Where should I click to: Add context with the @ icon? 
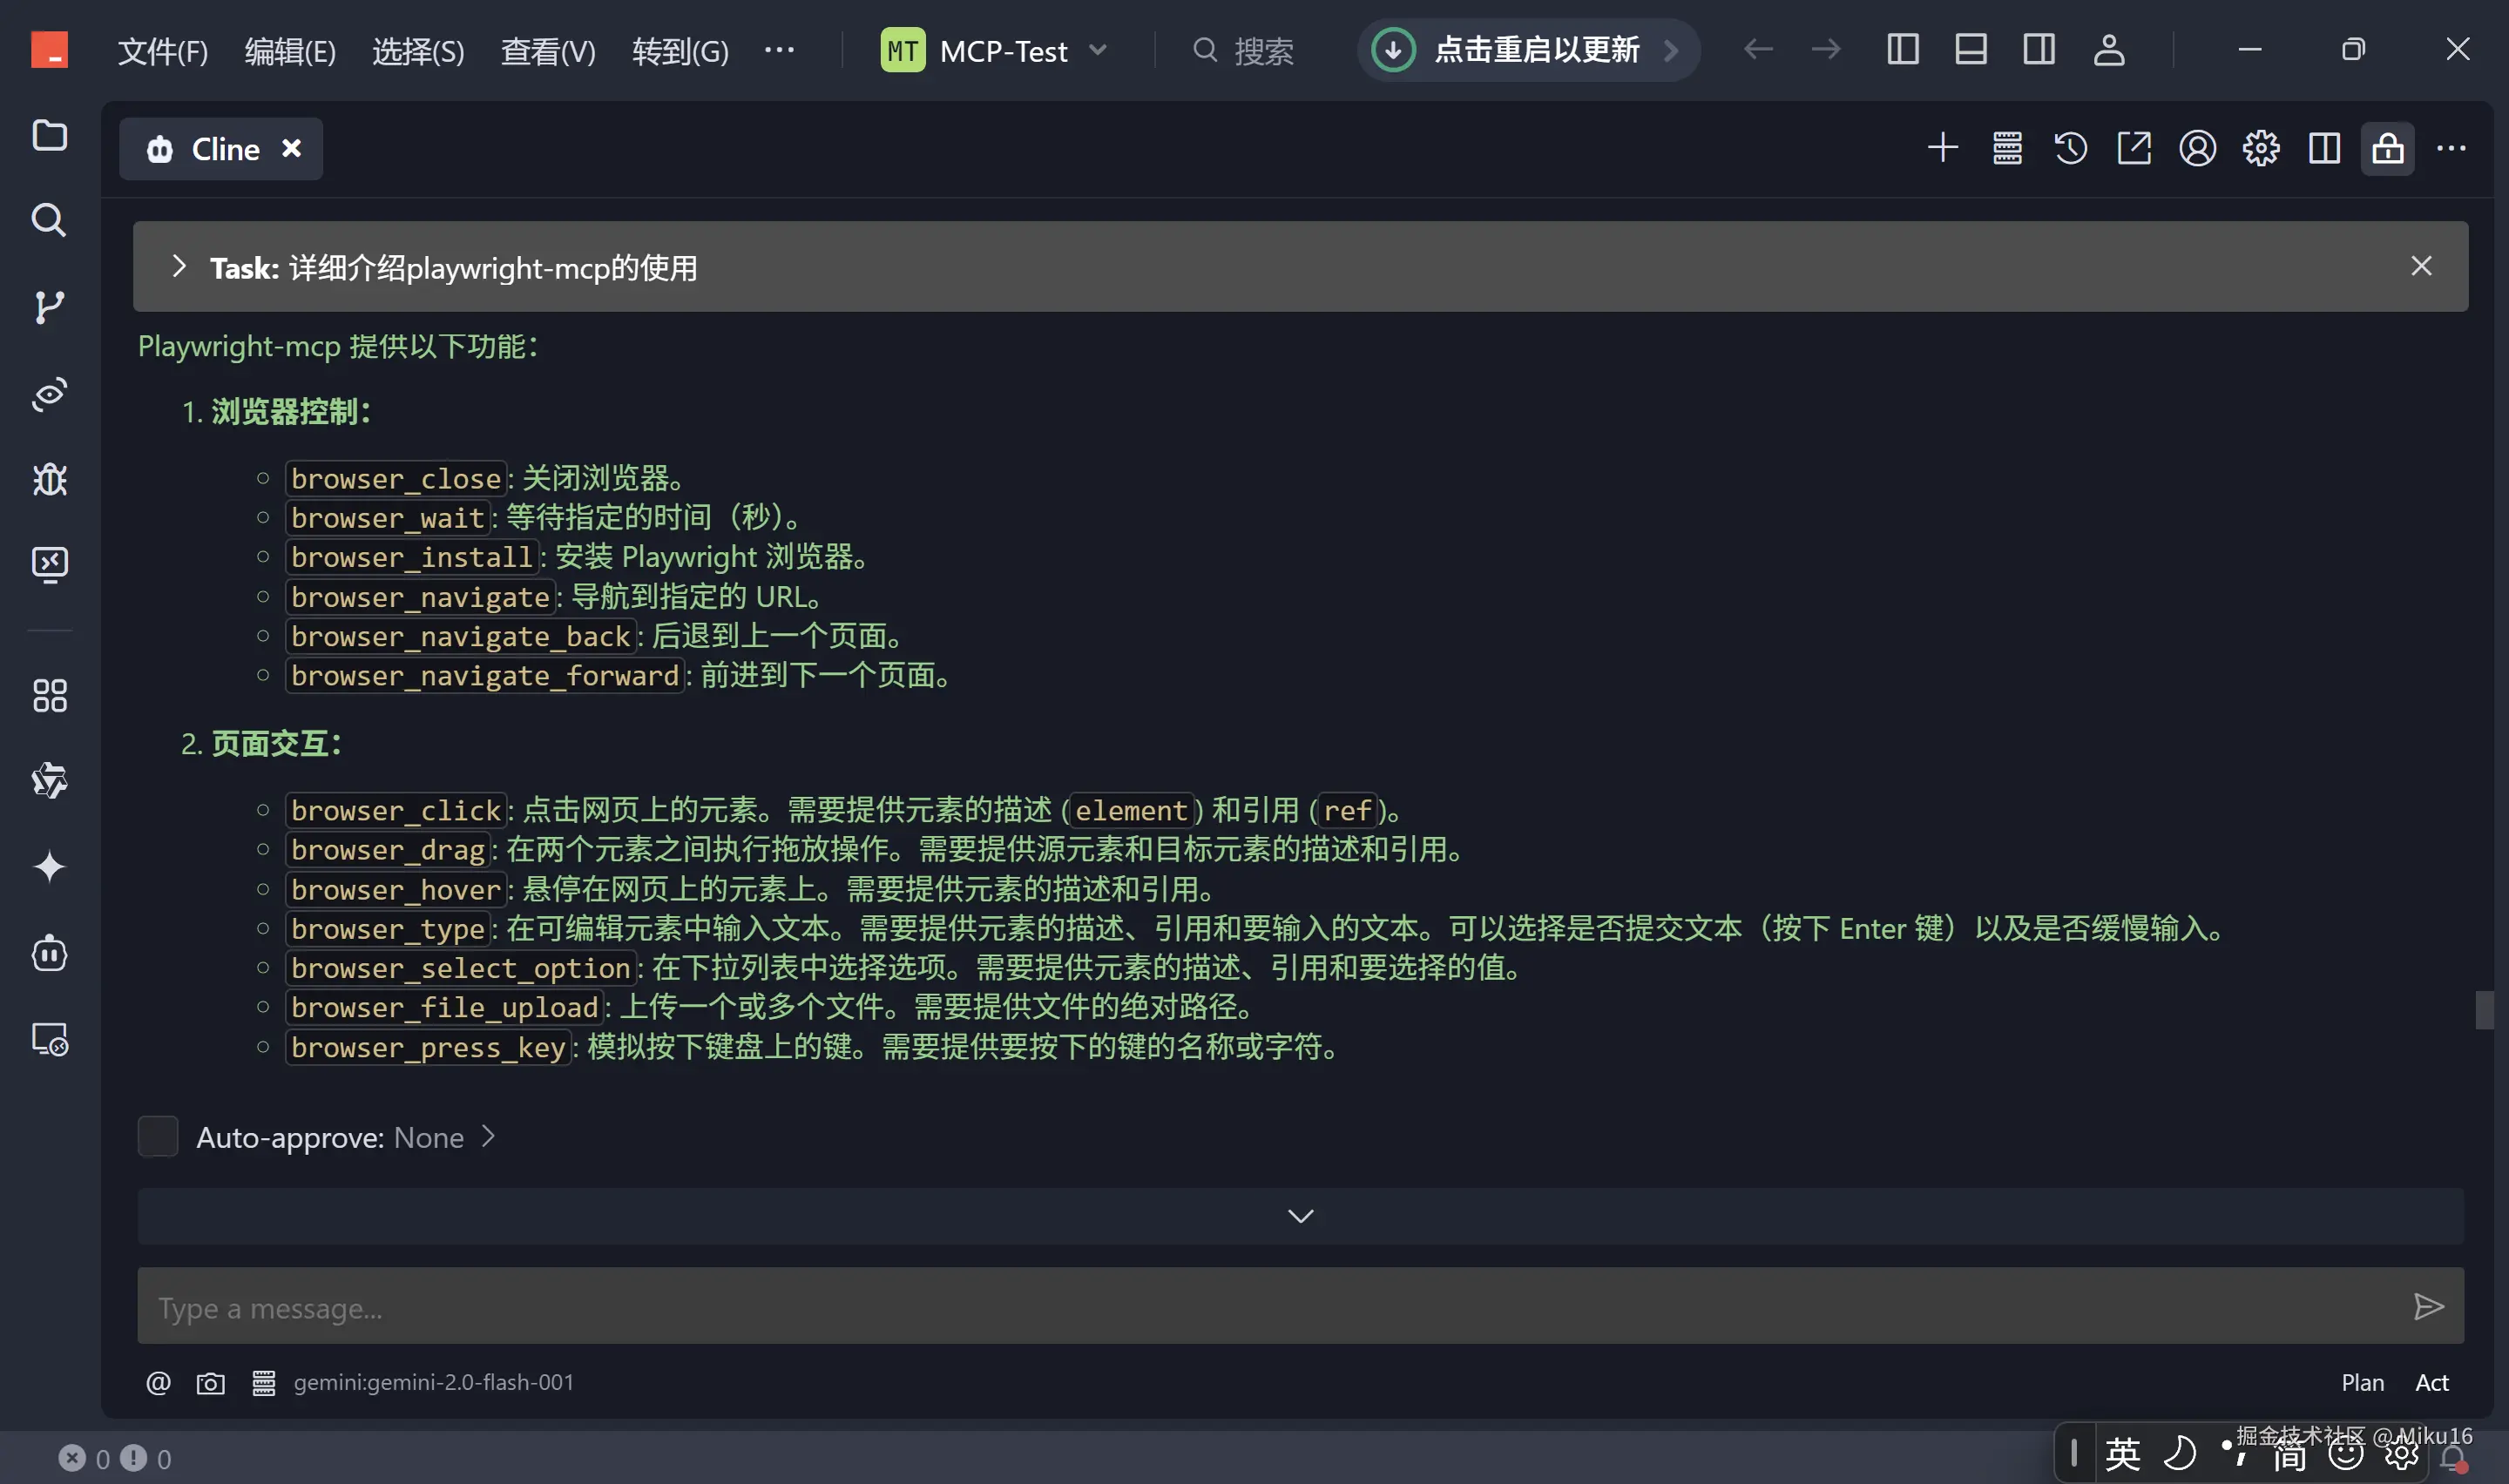[x=158, y=1382]
